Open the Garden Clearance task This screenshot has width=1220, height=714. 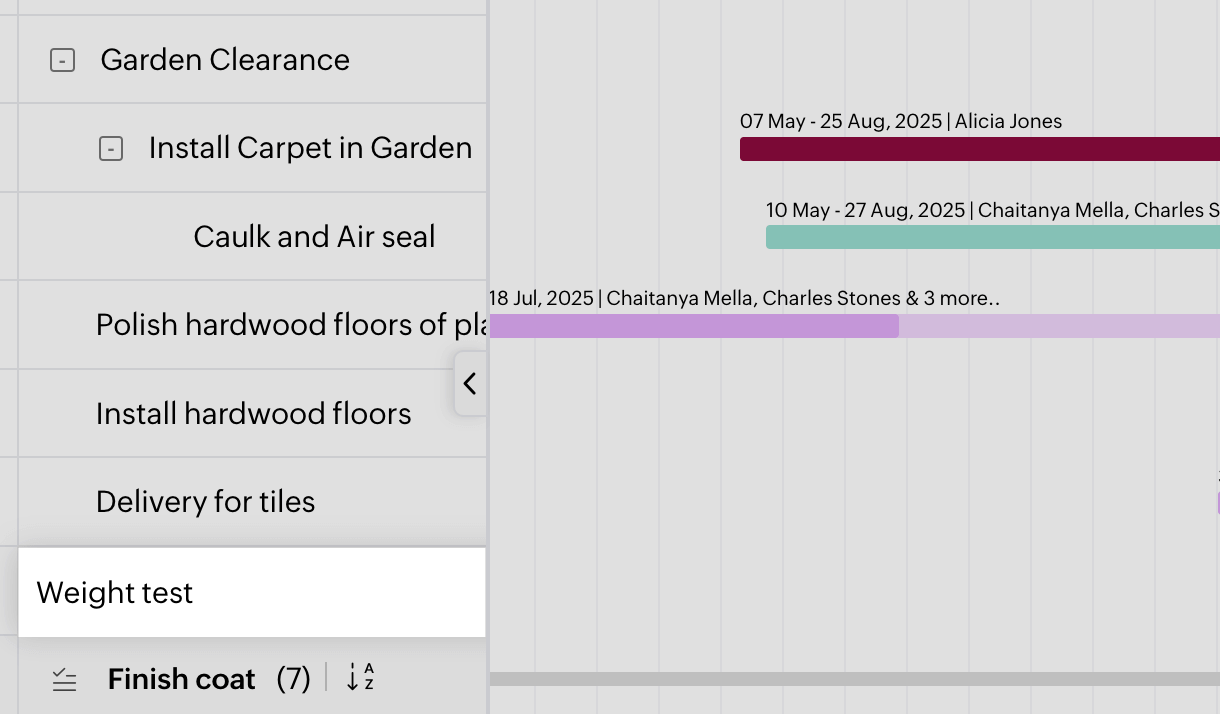pos(225,60)
